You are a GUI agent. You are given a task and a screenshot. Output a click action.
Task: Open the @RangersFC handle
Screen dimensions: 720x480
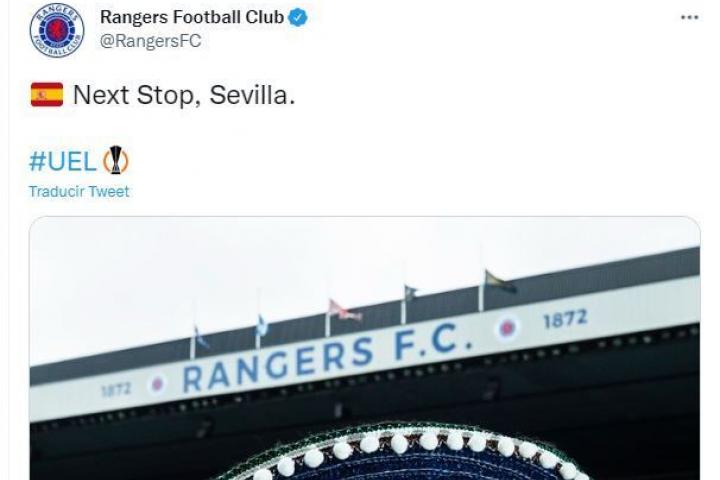click(x=151, y=41)
